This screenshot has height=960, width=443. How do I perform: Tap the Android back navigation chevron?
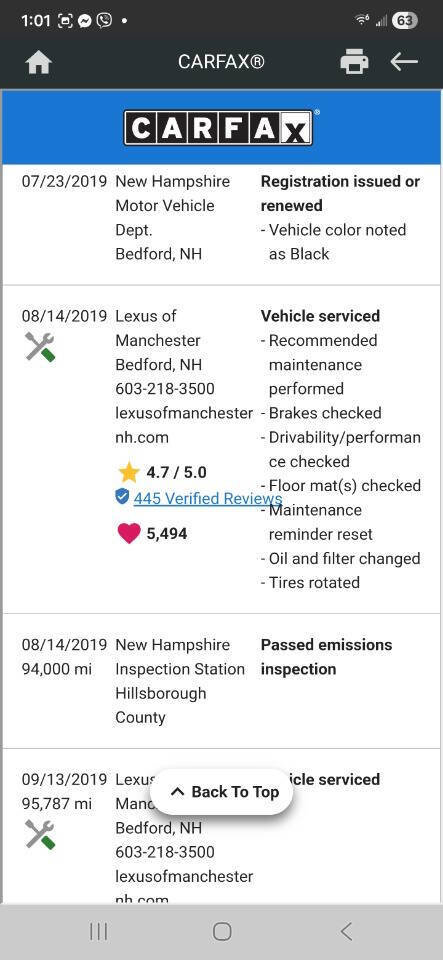[x=346, y=932]
